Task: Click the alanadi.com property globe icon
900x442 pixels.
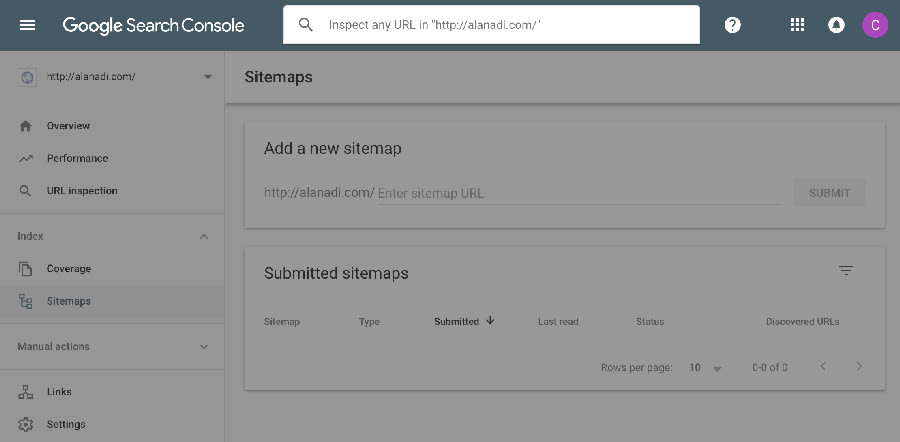Action: tap(26, 77)
